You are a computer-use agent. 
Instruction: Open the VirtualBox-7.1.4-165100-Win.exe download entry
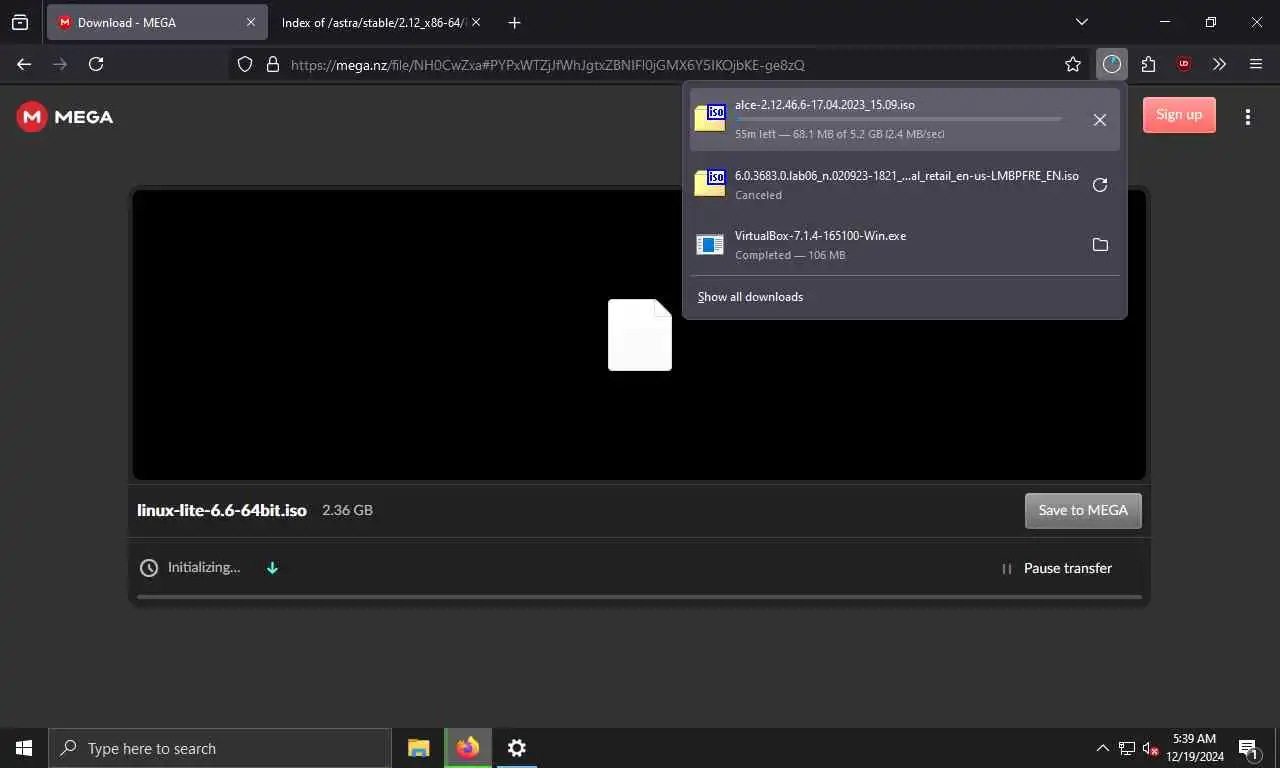pos(905,245)
